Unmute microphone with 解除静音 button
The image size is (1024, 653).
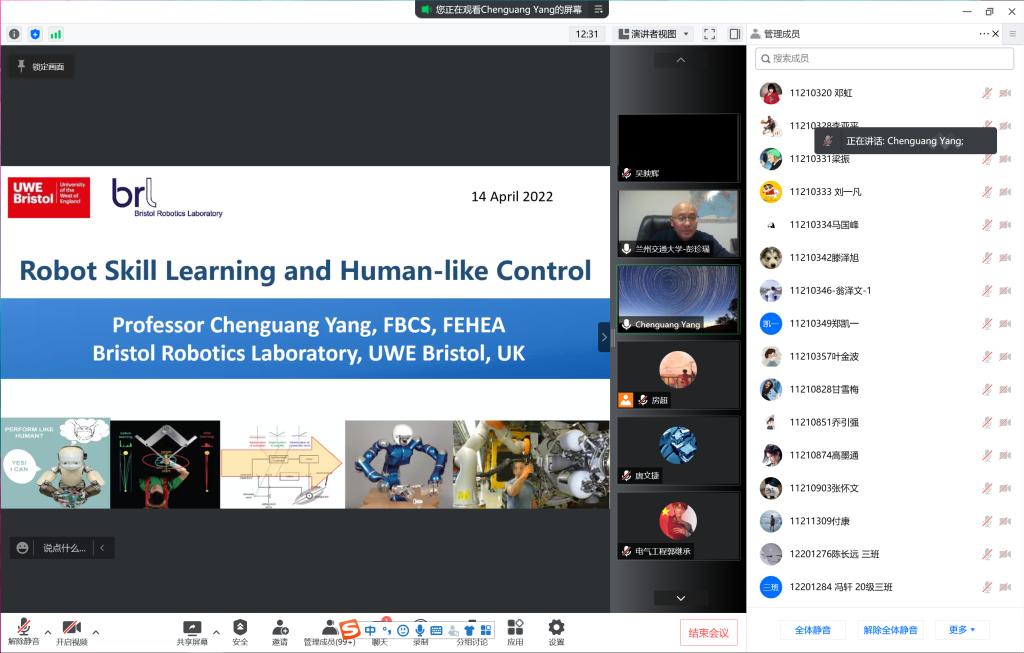23,630
